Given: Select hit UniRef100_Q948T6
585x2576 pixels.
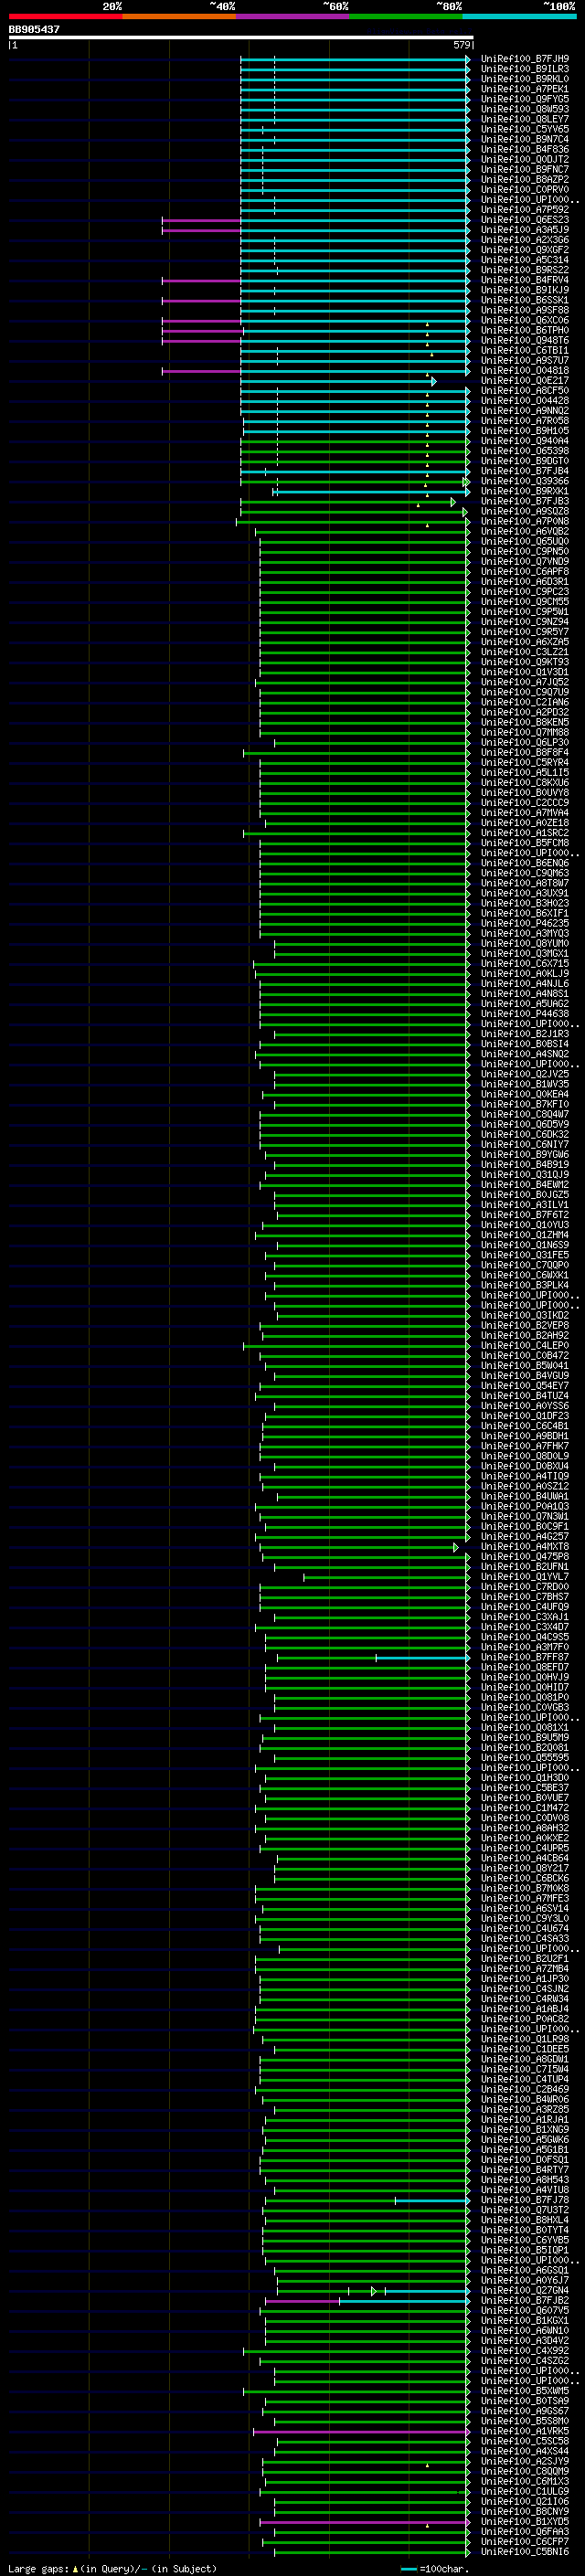Looking at the screenshot, I should [525, 340].
